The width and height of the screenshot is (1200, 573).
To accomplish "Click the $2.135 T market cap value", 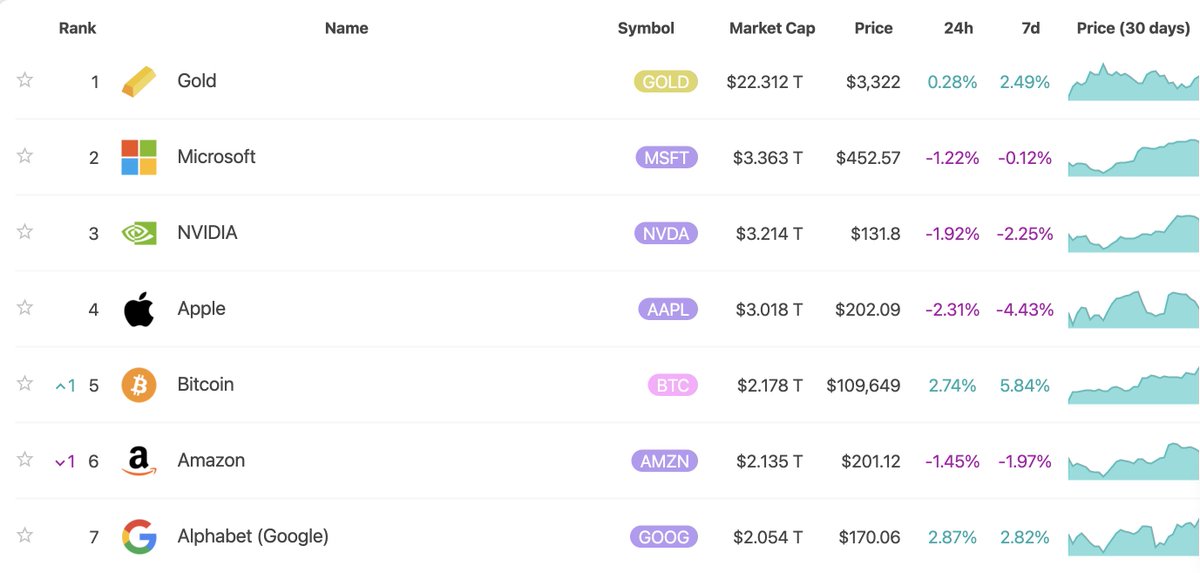I will (770, 462).
